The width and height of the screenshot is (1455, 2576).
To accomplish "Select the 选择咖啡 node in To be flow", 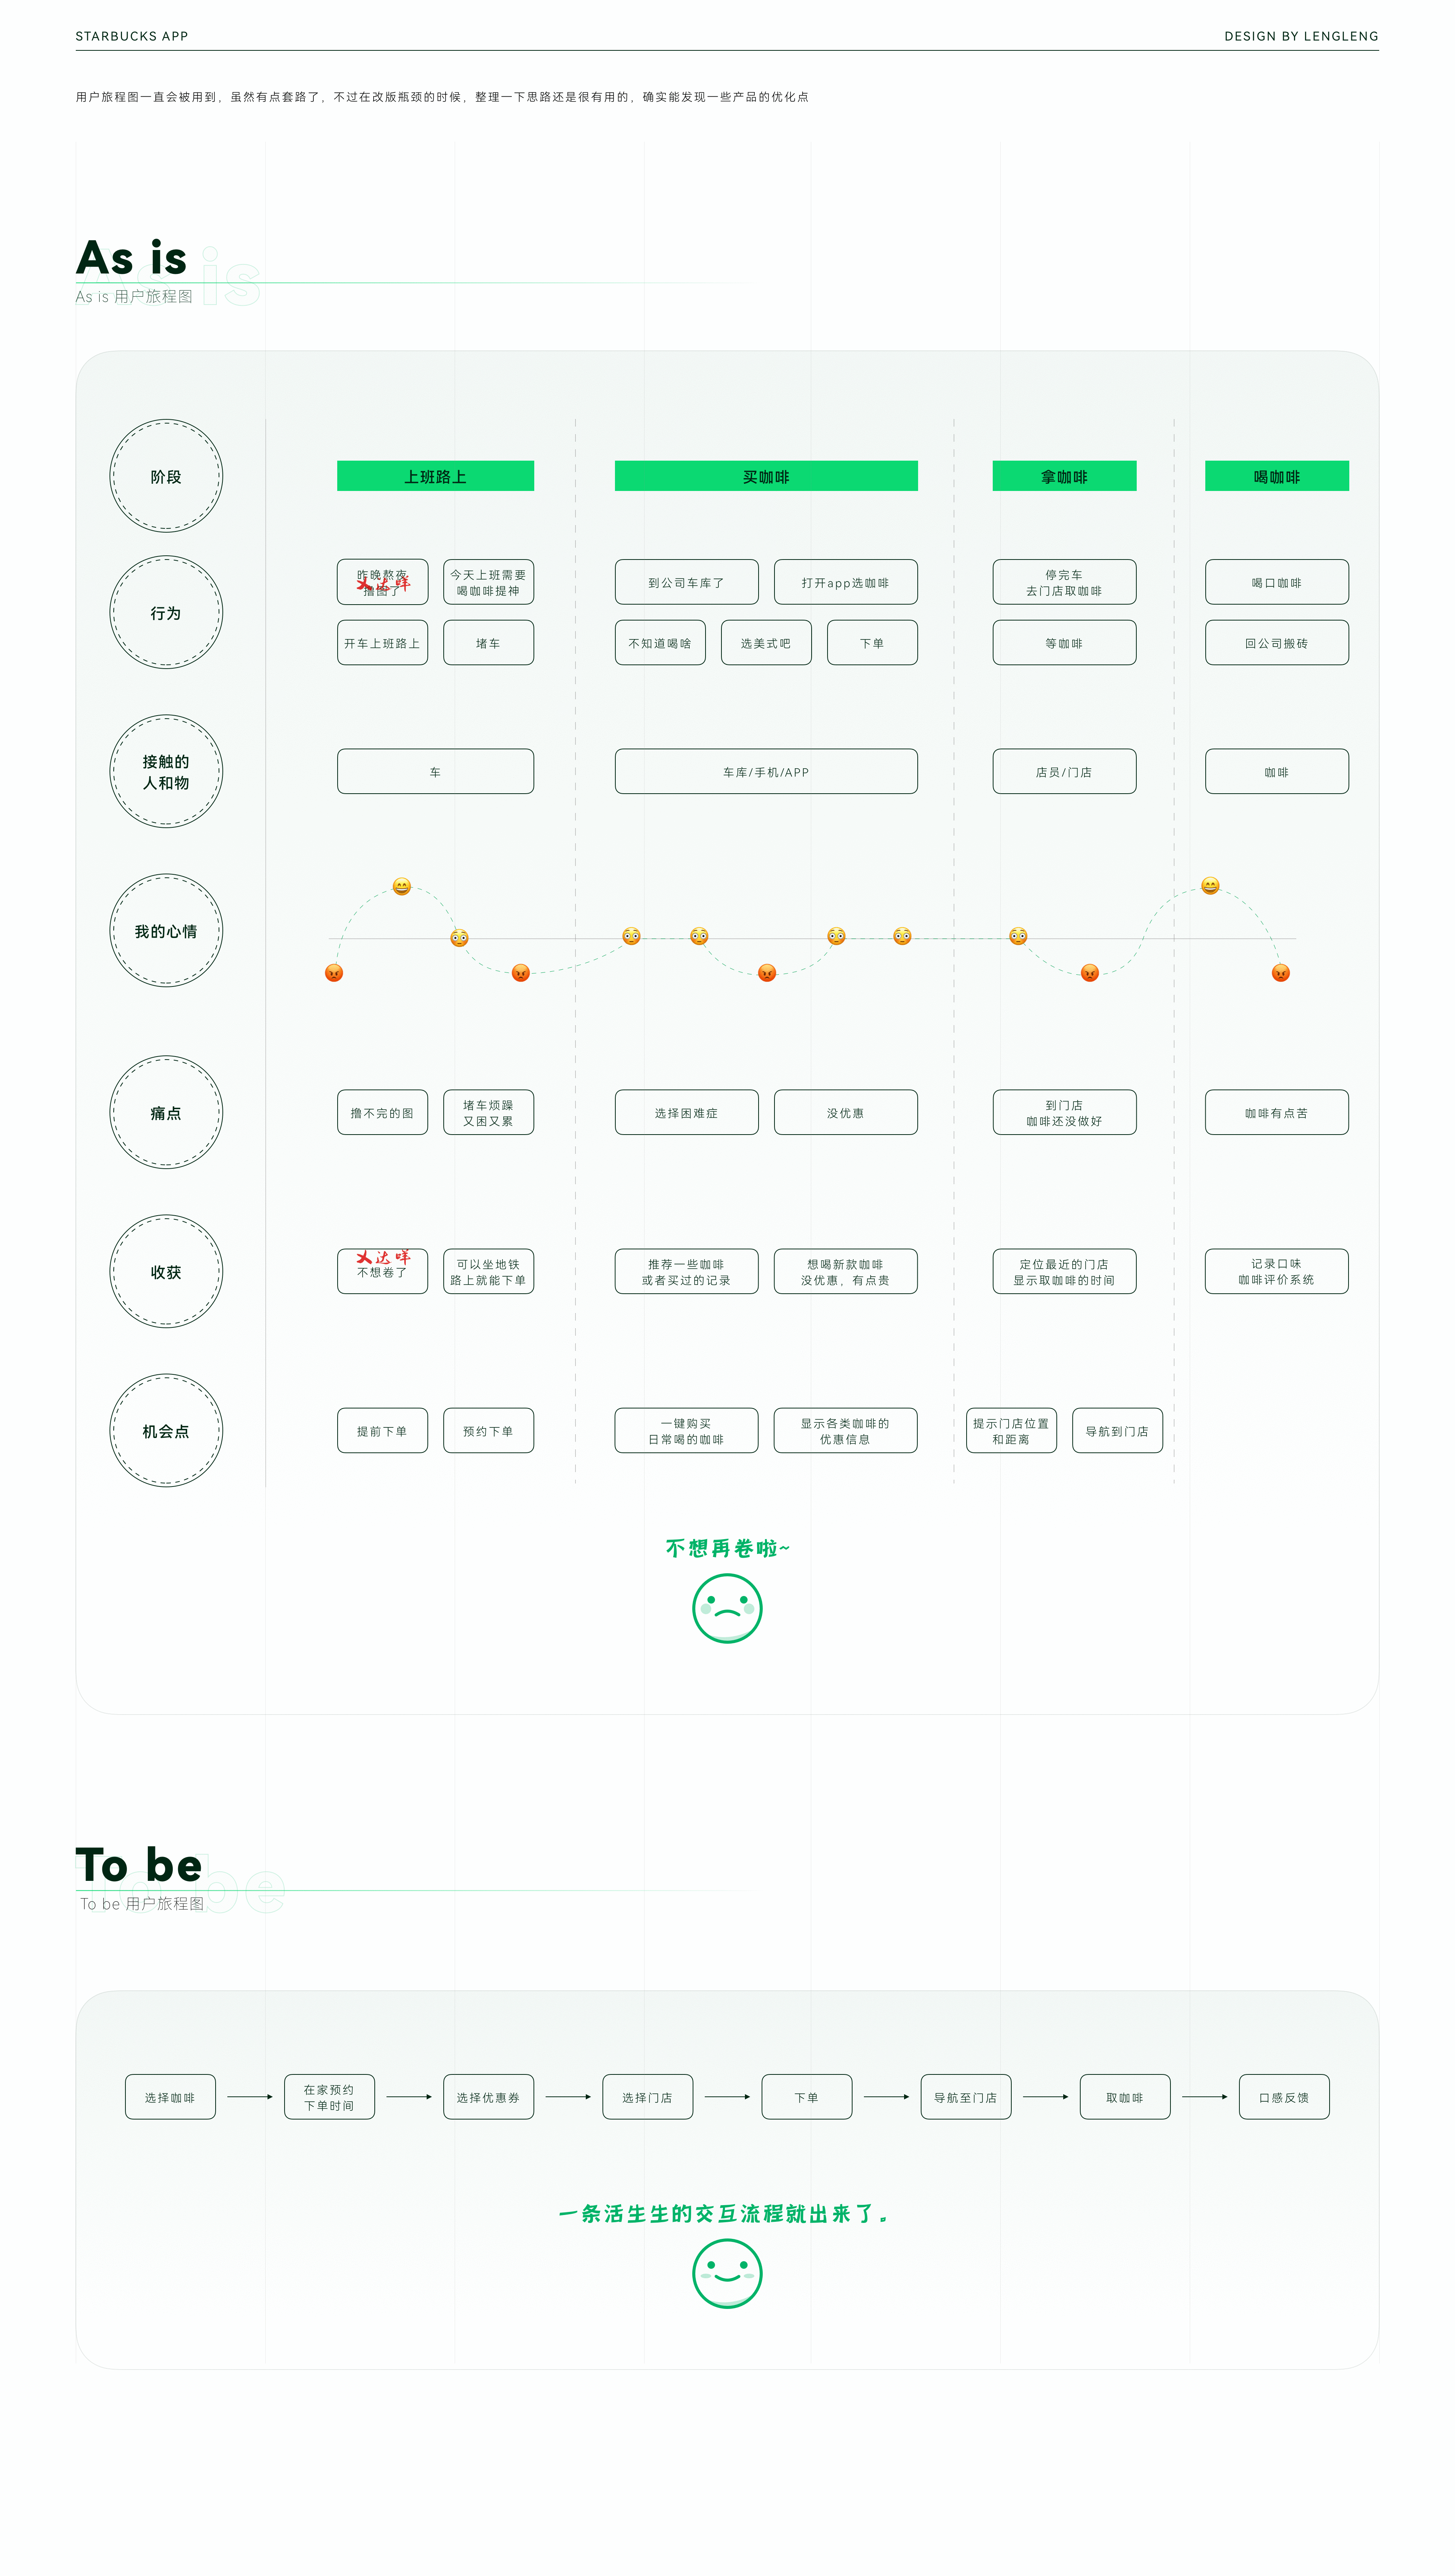I will [x=170, y=2097].
